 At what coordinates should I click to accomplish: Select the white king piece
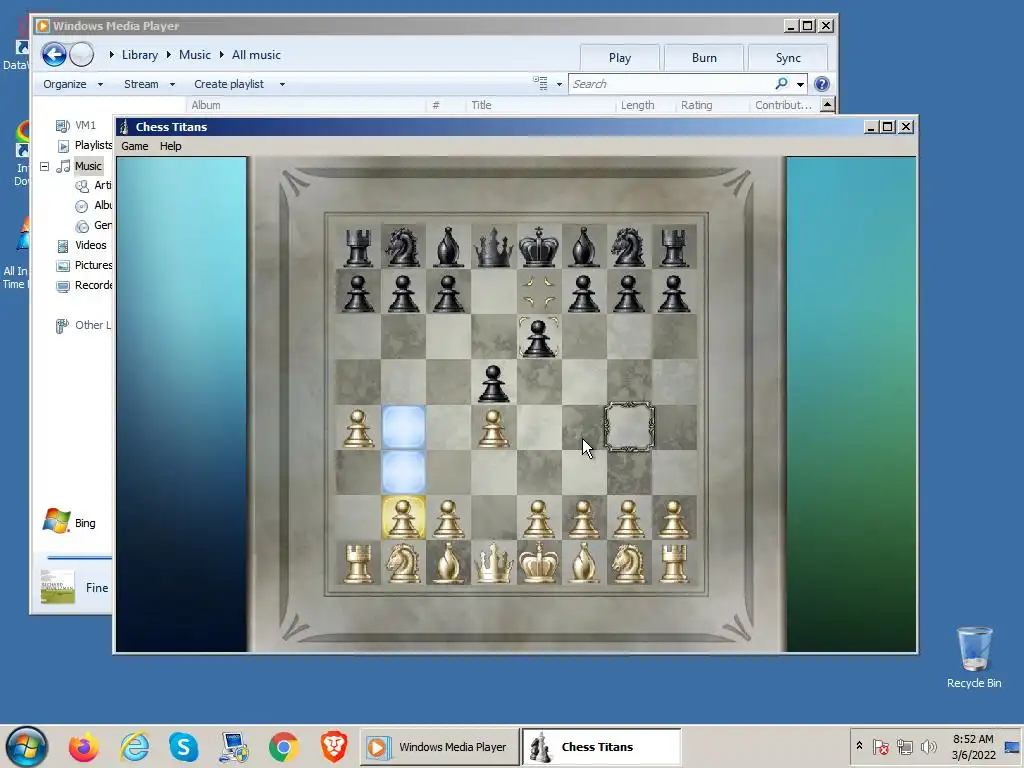[539, 562]
